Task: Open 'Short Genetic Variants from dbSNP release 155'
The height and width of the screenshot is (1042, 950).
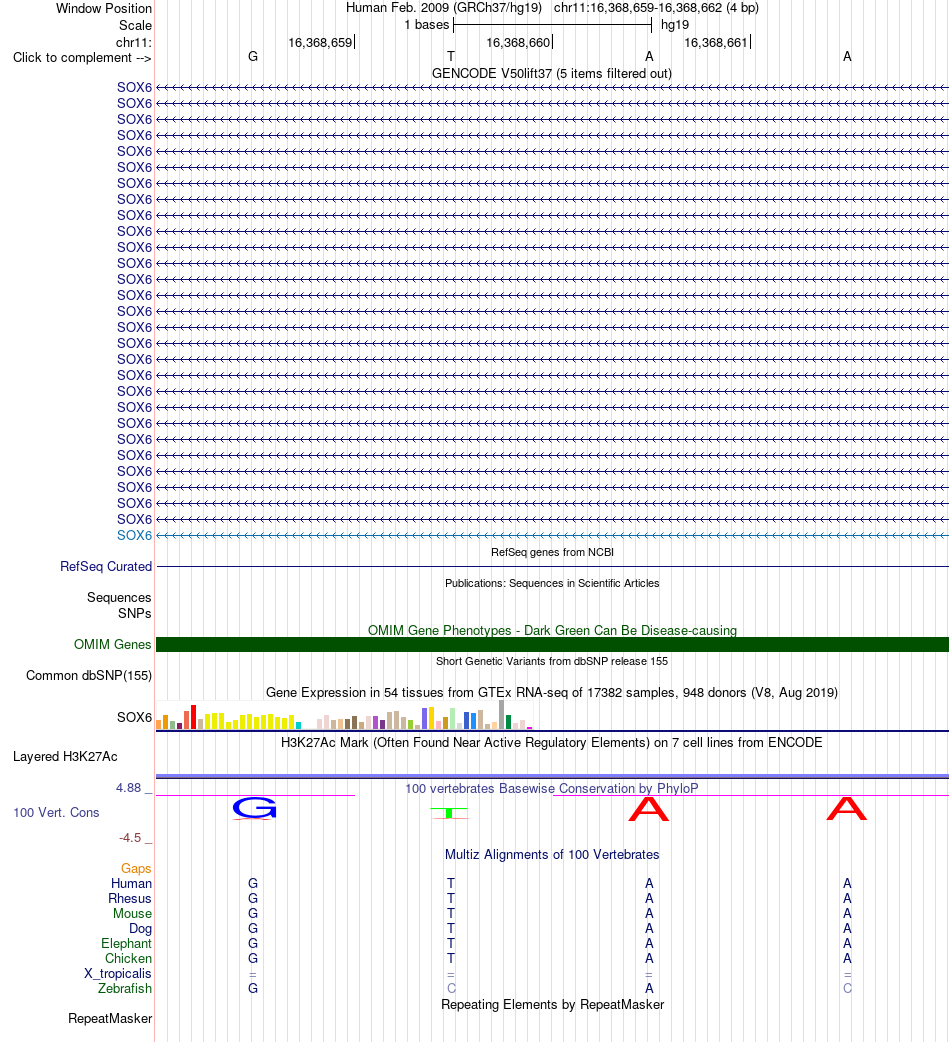Action: (x=552, y=661)
